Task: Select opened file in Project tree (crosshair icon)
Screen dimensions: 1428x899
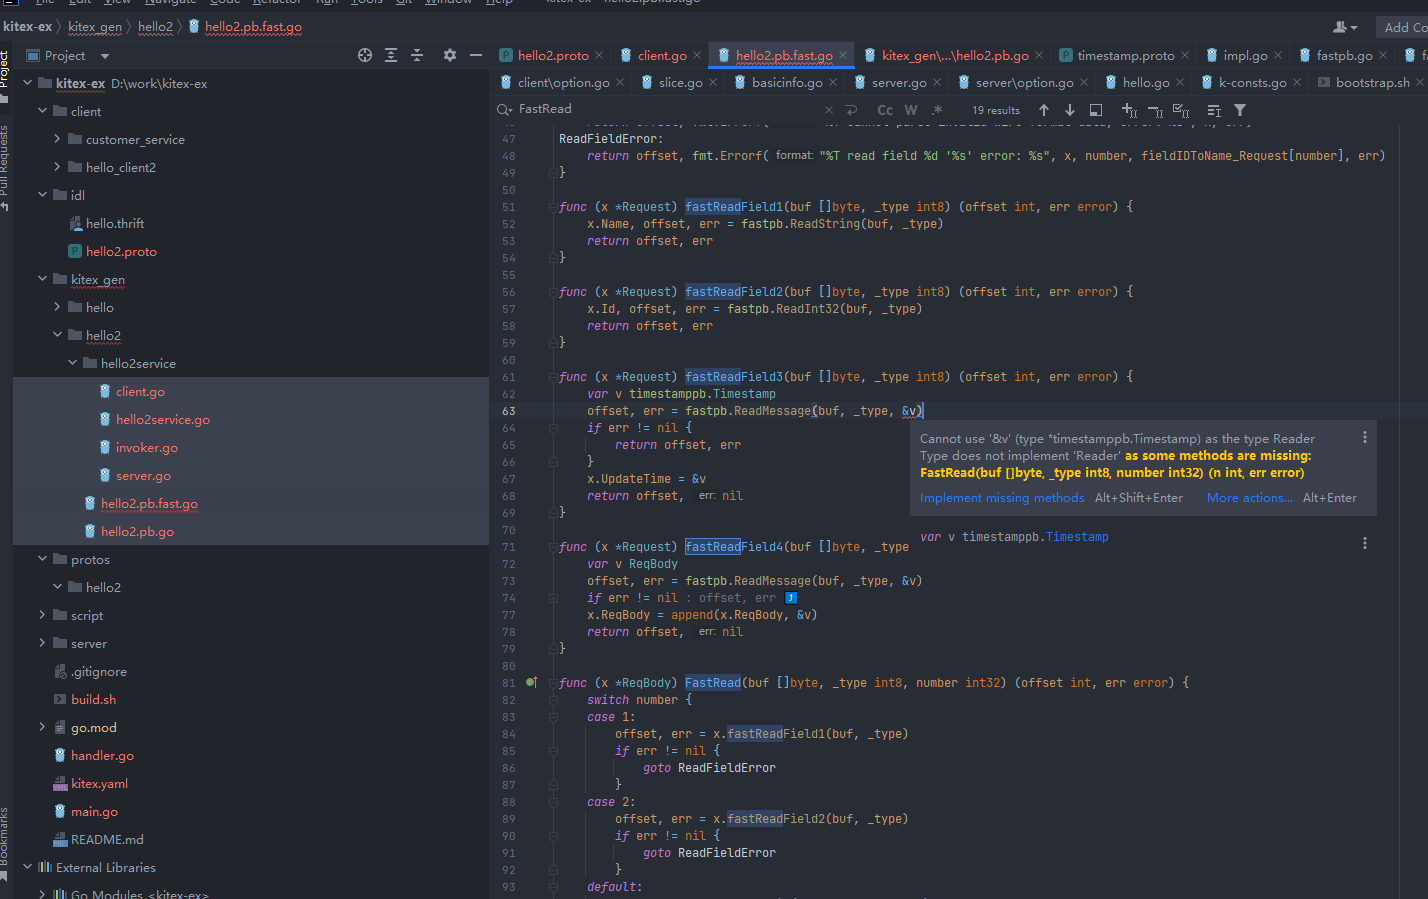Action: point(365,56)
